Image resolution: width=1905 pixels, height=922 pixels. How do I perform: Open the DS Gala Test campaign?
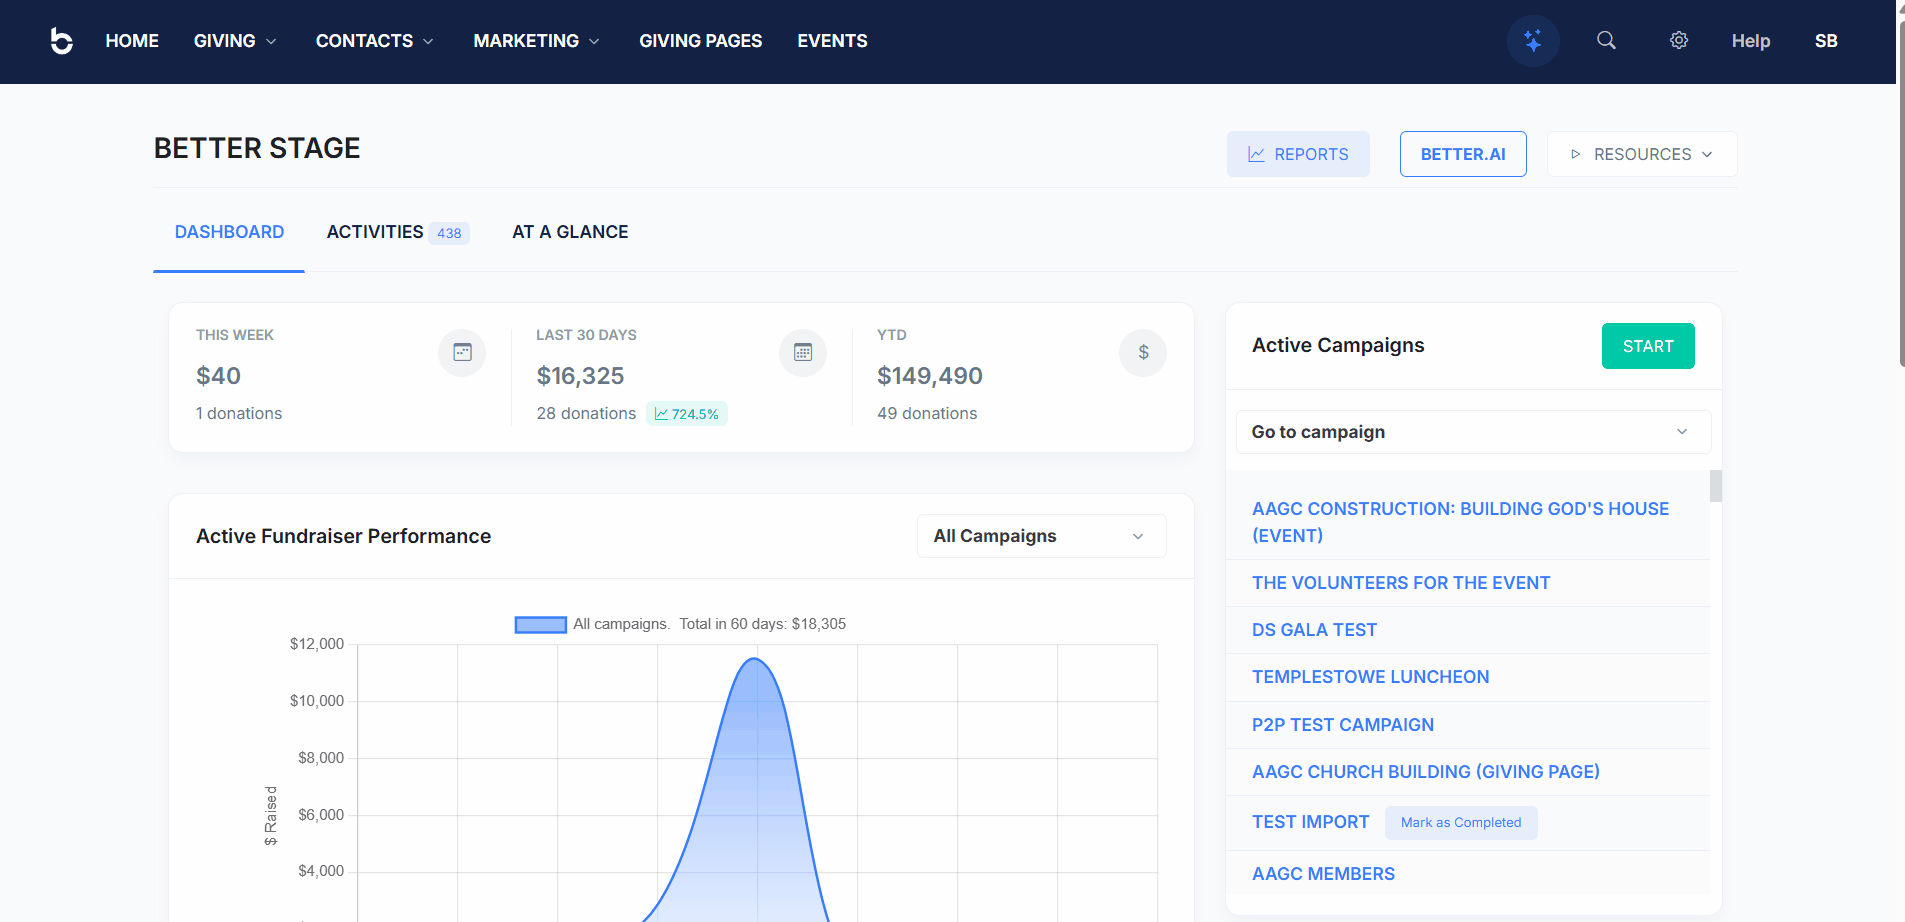pyautogui.click(x=1314, y=630)
